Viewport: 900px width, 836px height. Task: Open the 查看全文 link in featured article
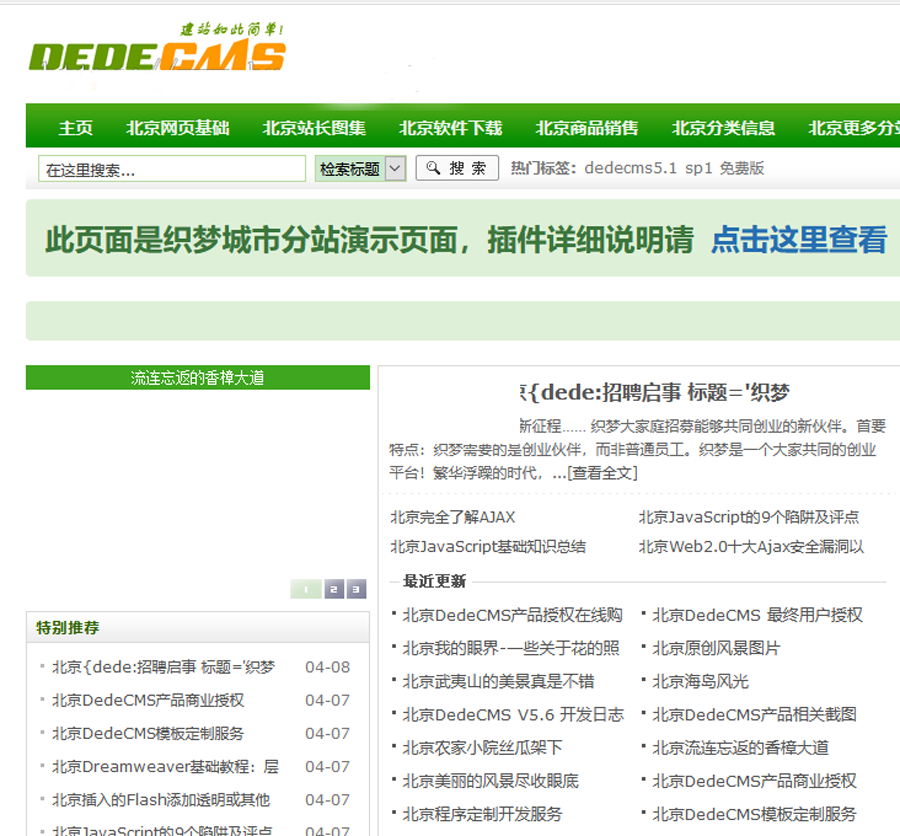(602, 473)
